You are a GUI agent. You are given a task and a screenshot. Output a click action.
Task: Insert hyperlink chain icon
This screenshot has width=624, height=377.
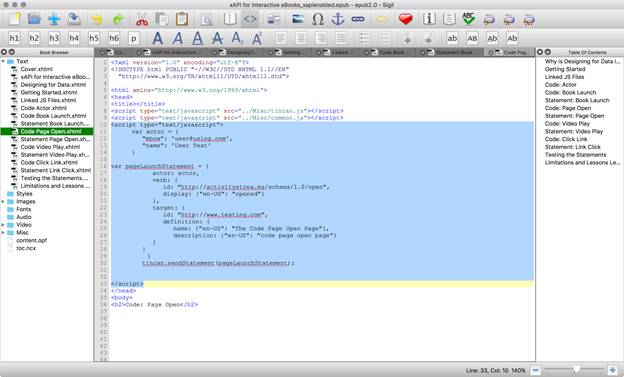(358, 19)
